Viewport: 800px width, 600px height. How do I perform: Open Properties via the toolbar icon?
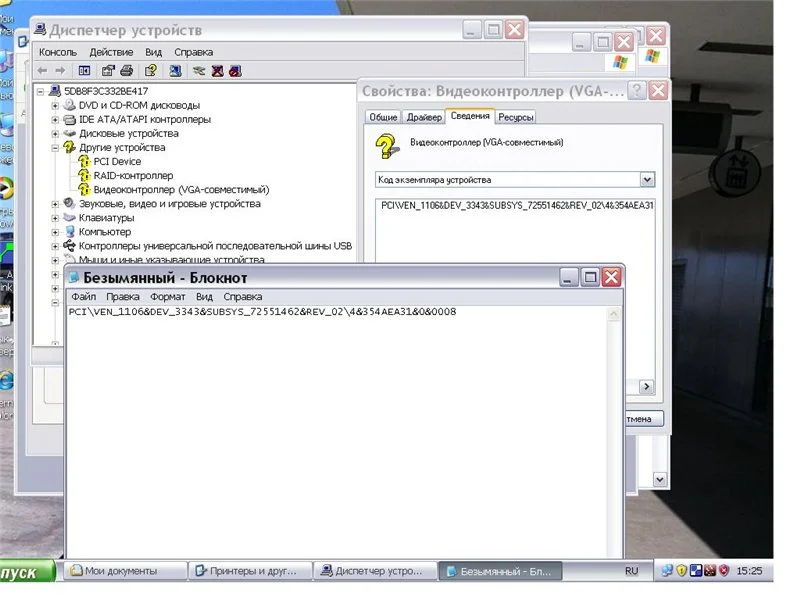point(108,71)
